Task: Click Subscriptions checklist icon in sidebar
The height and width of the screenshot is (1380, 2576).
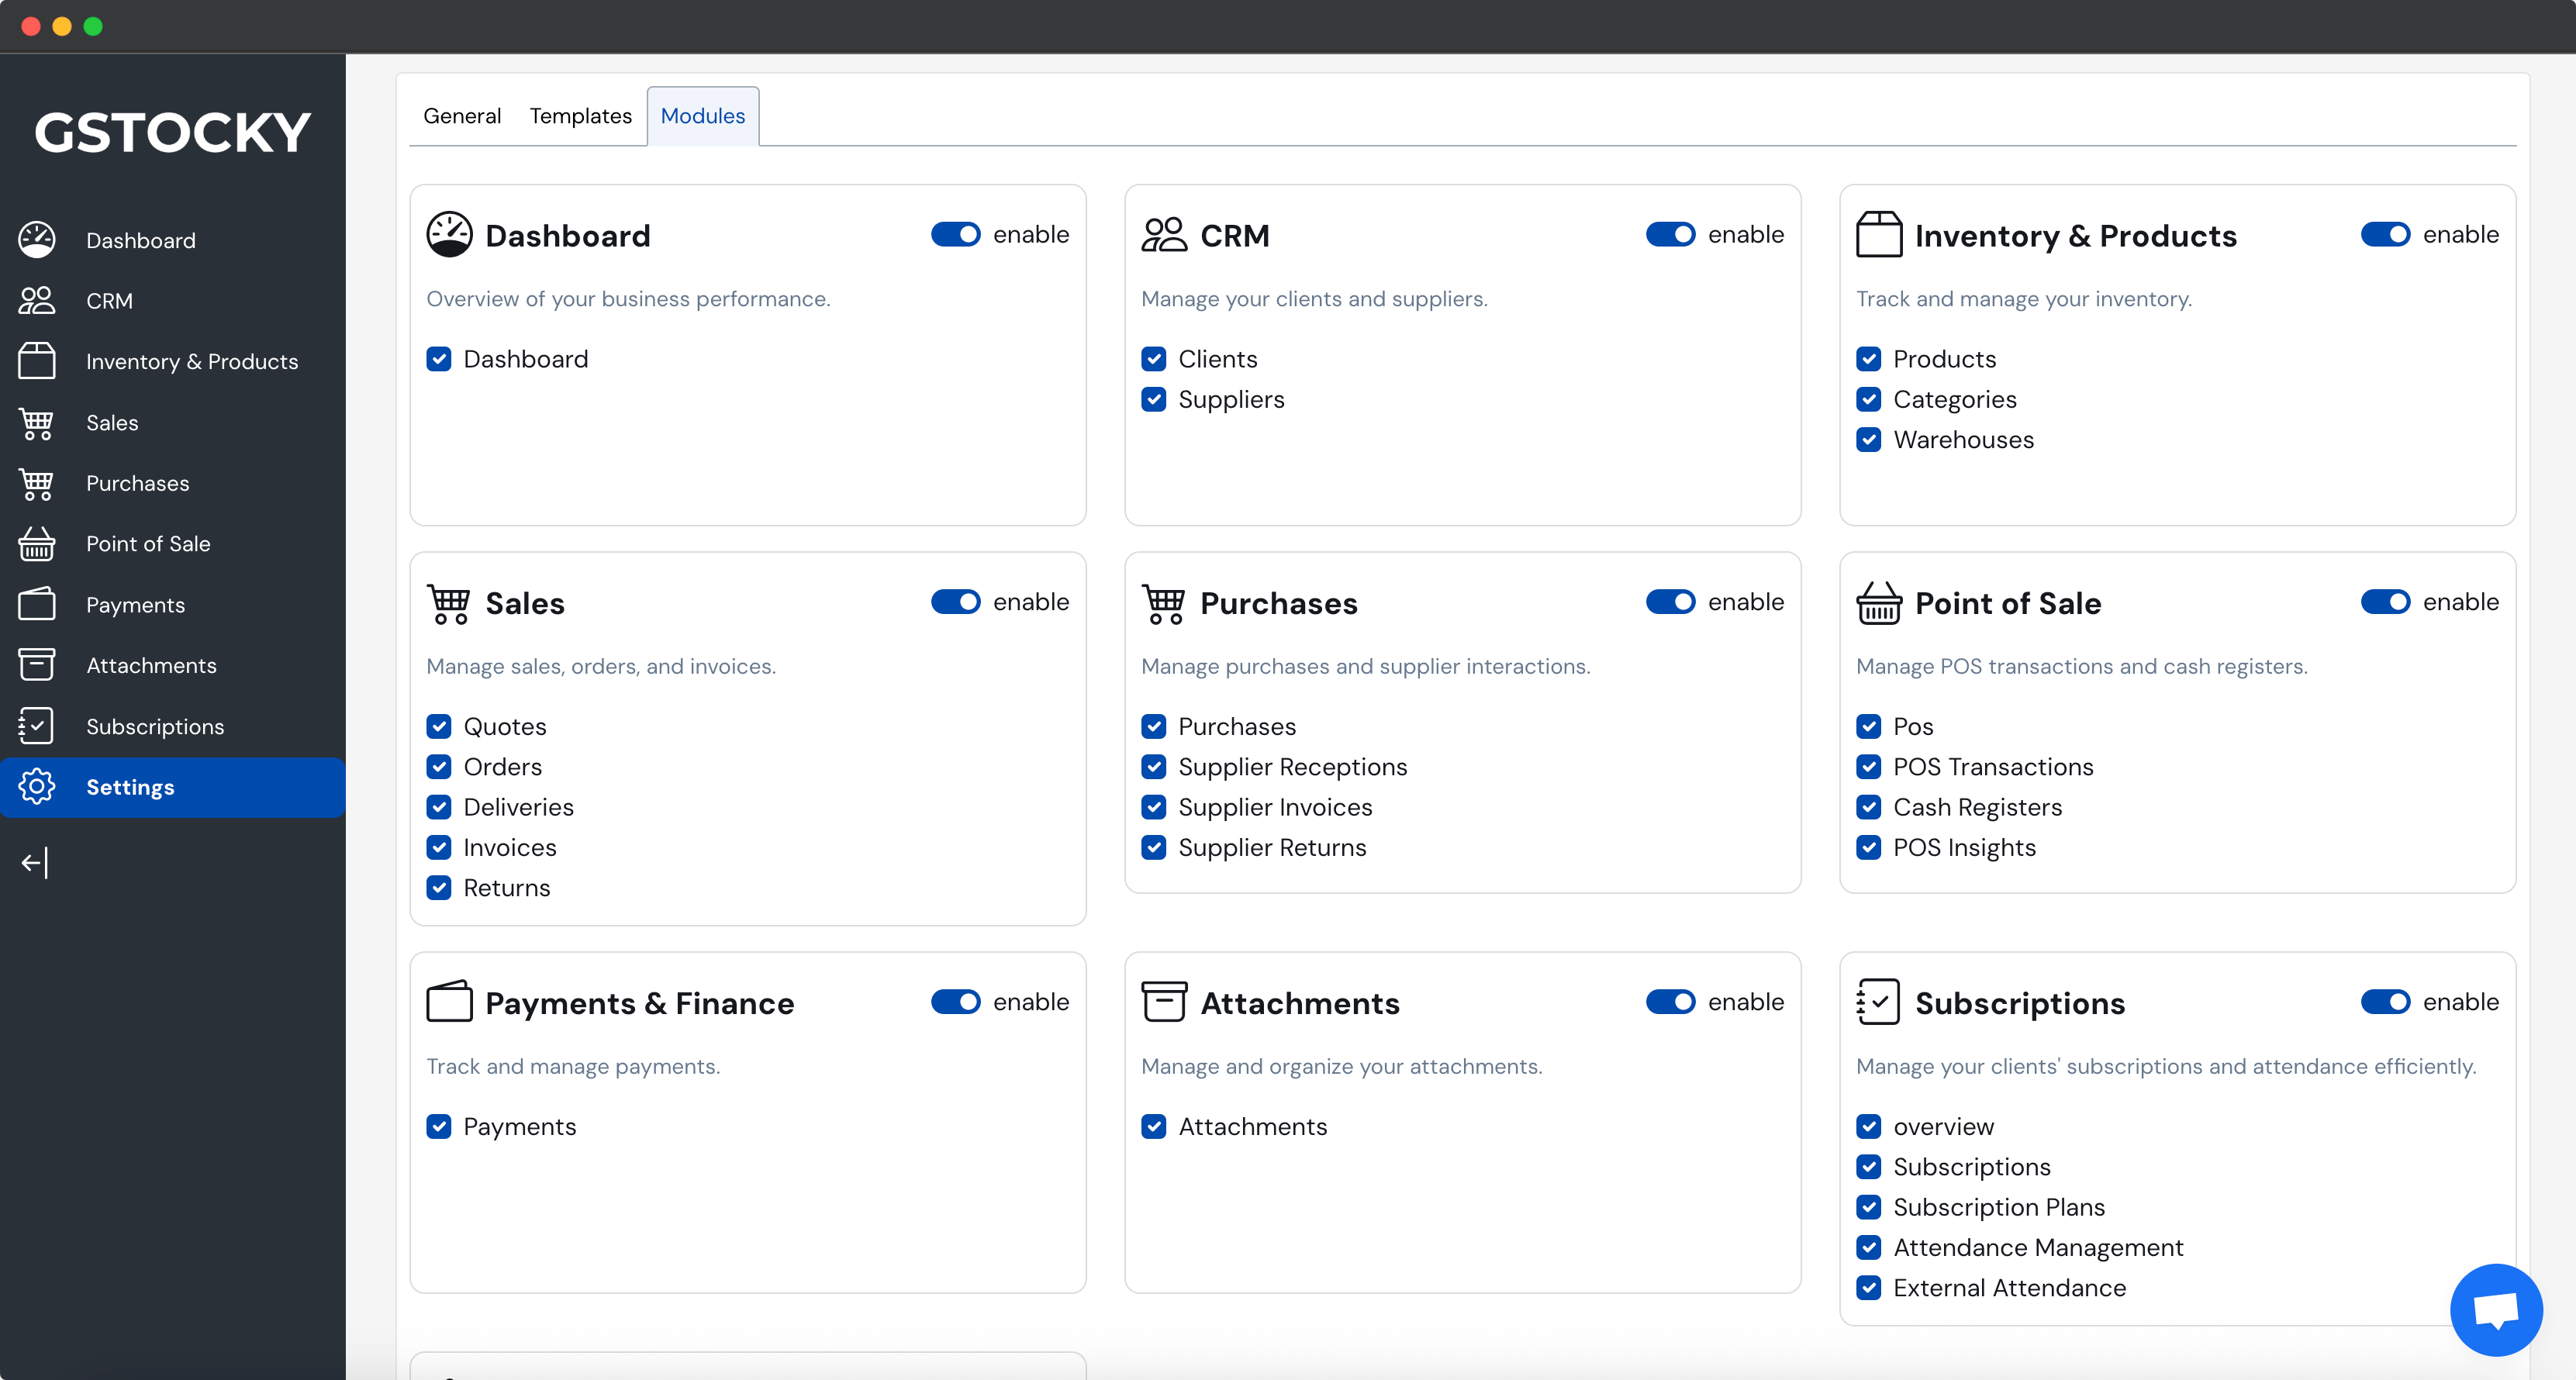Action: 37,726
